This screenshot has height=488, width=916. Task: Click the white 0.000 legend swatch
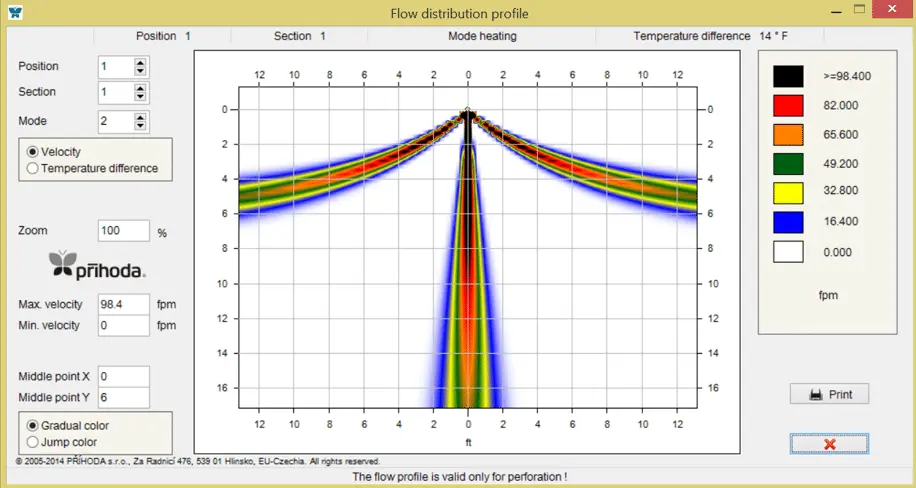pyautogui.click(x=788, y=252)
